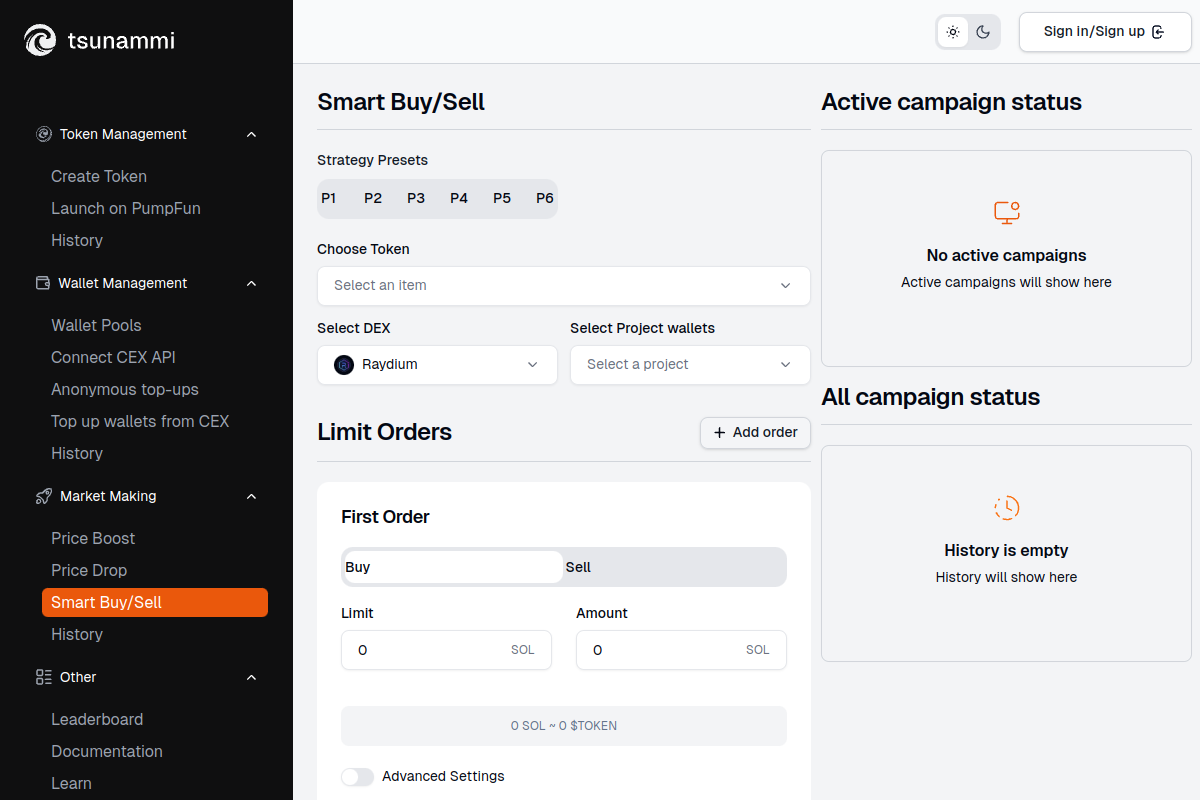Click the Limit Orders heading
This screenshot has height=800, width=1200.
385,432
